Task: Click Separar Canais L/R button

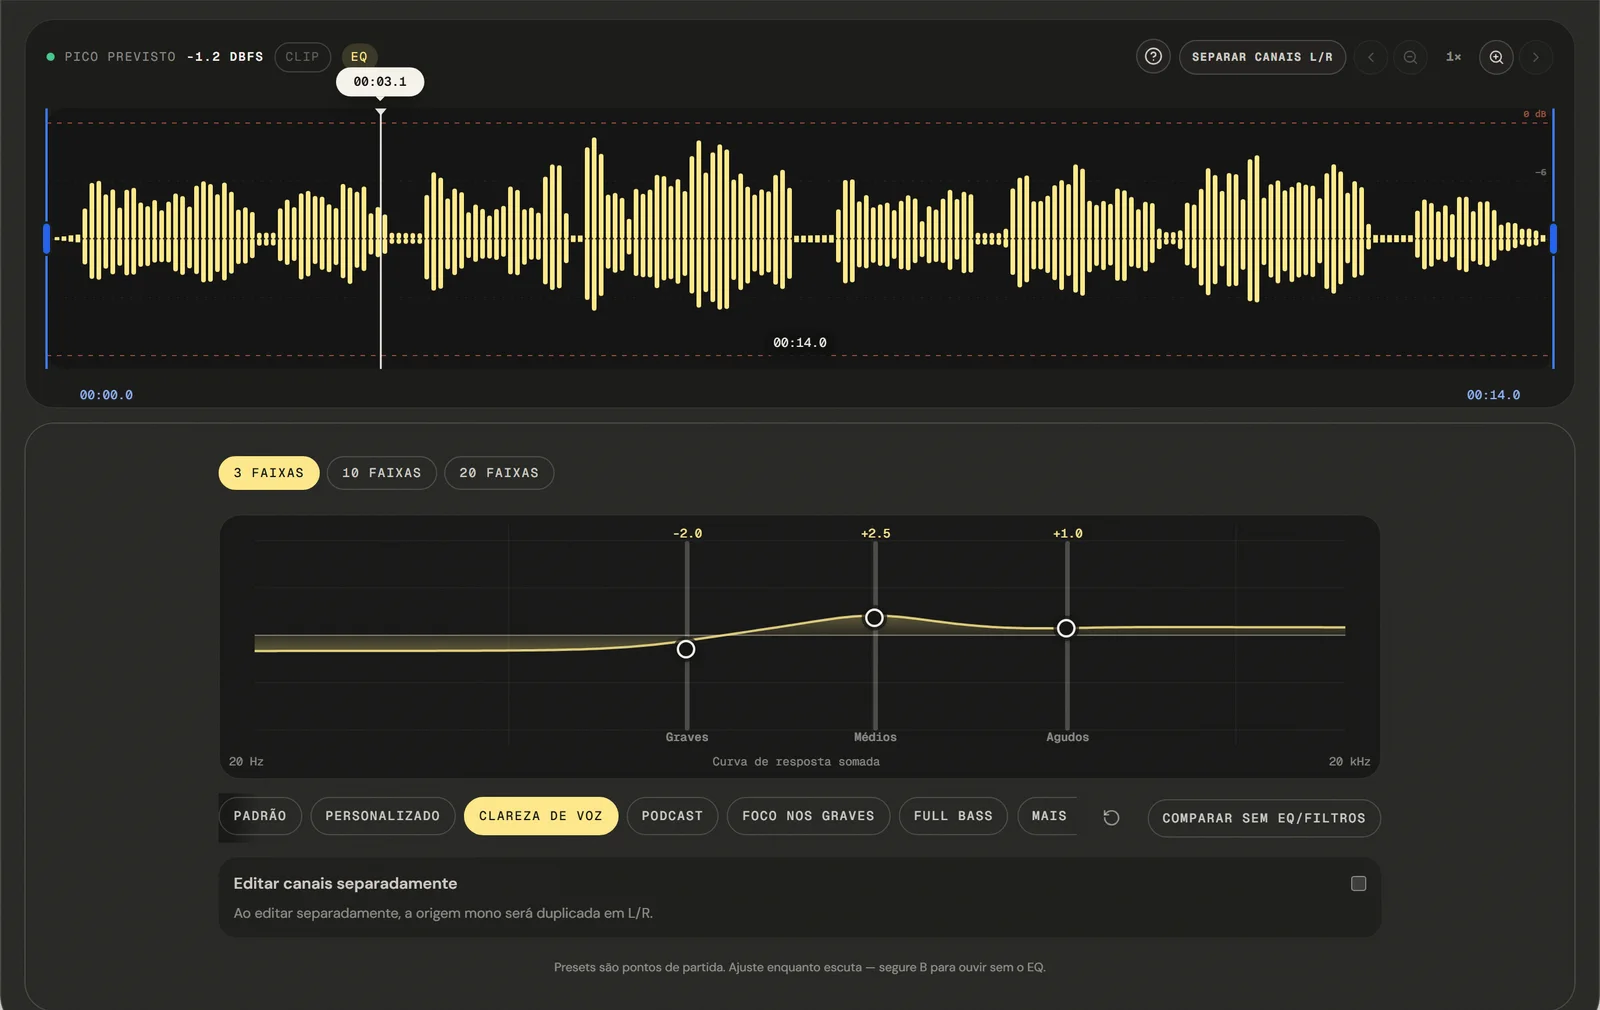Action: [x=1262, y=57]
